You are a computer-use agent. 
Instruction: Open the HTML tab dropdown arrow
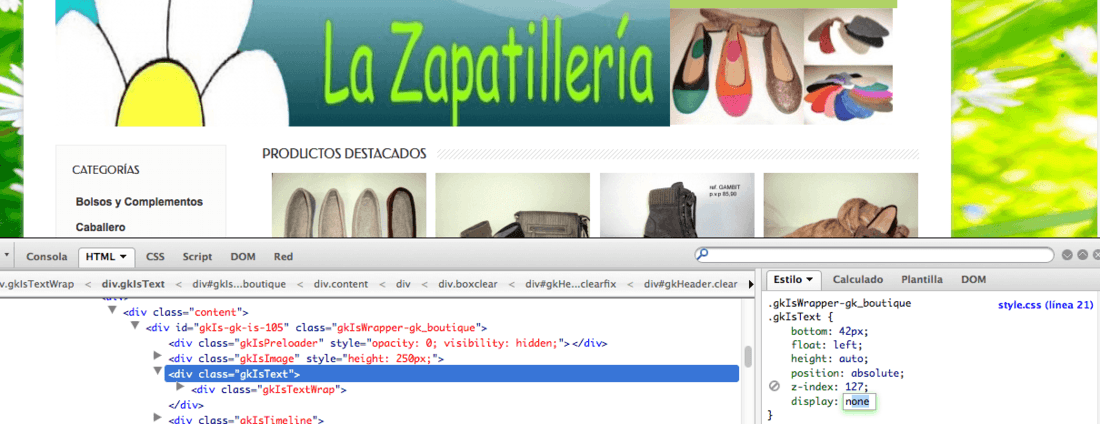(x=123, y=257)
